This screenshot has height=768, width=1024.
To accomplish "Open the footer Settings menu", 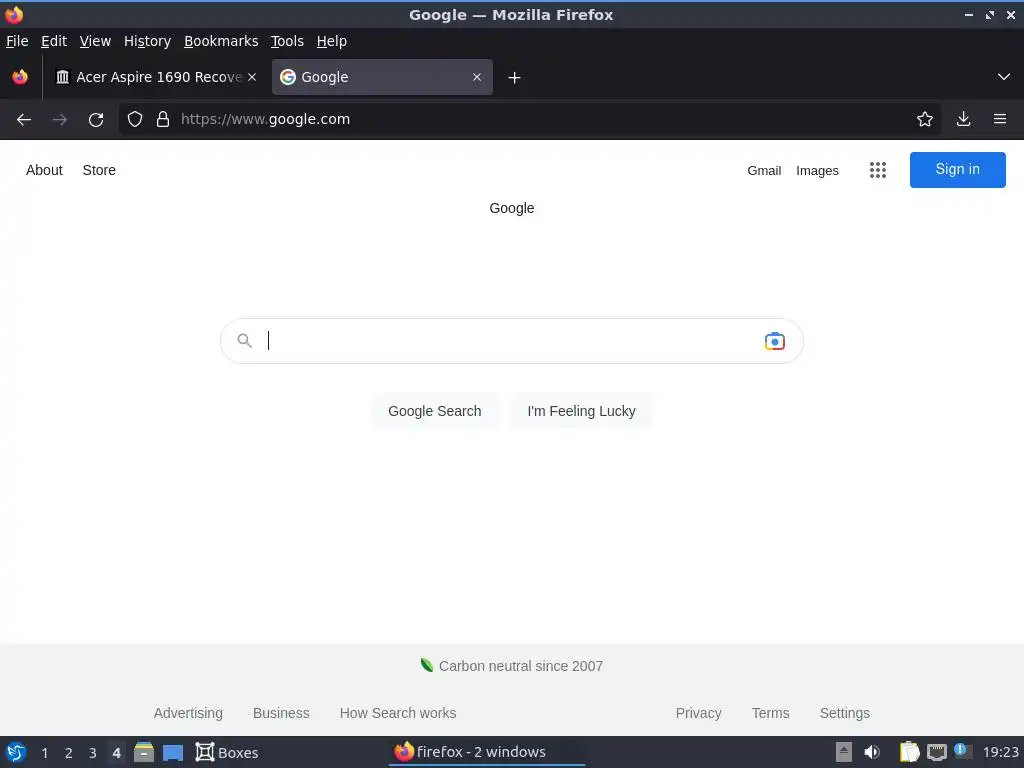I will click(844, 713).
